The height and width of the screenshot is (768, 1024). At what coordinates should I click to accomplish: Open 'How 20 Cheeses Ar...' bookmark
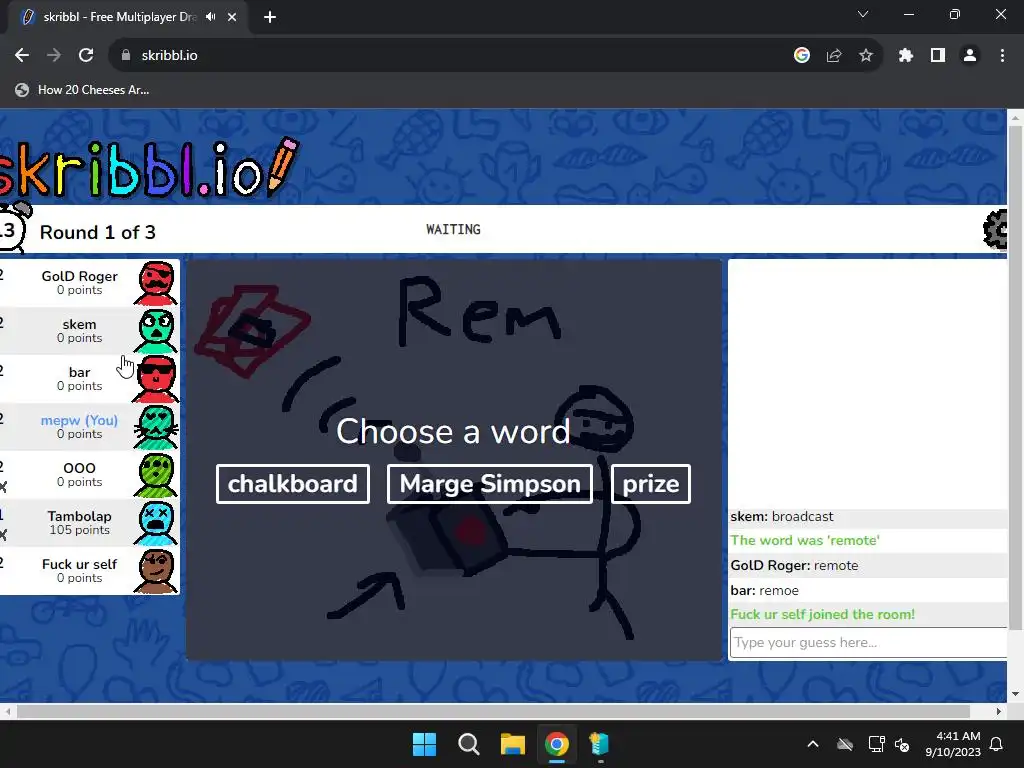83,90
